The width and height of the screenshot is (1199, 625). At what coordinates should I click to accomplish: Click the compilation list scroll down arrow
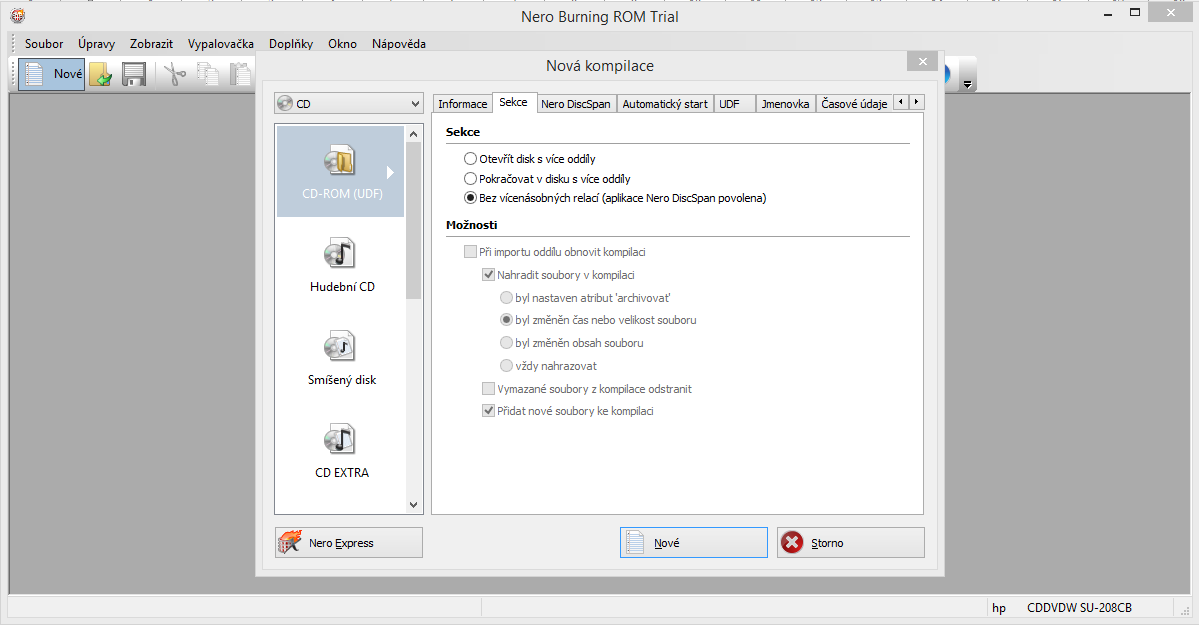tap(414, 505)
